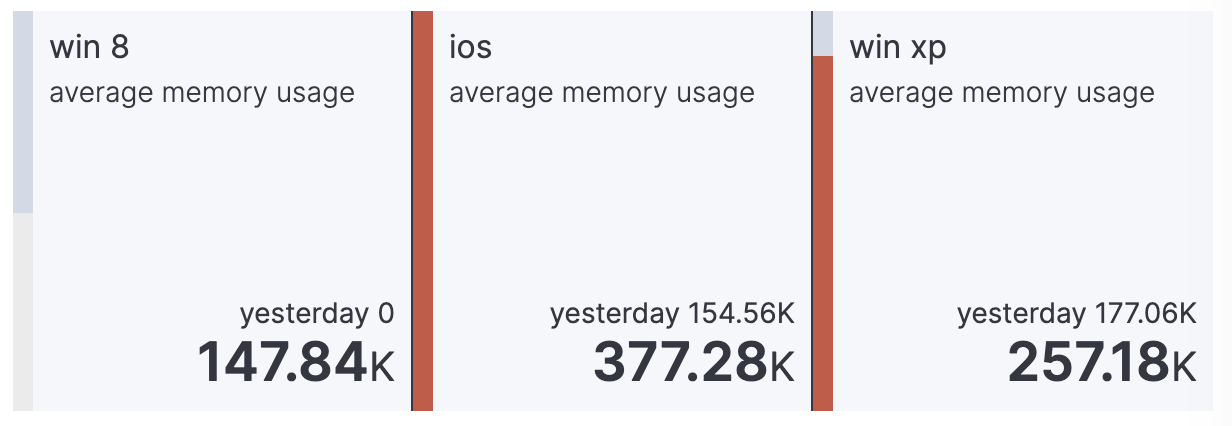Click the empty middle area of the ios tile
Viewport: 1232px width, 426px height.
click(x=620, y=200)
